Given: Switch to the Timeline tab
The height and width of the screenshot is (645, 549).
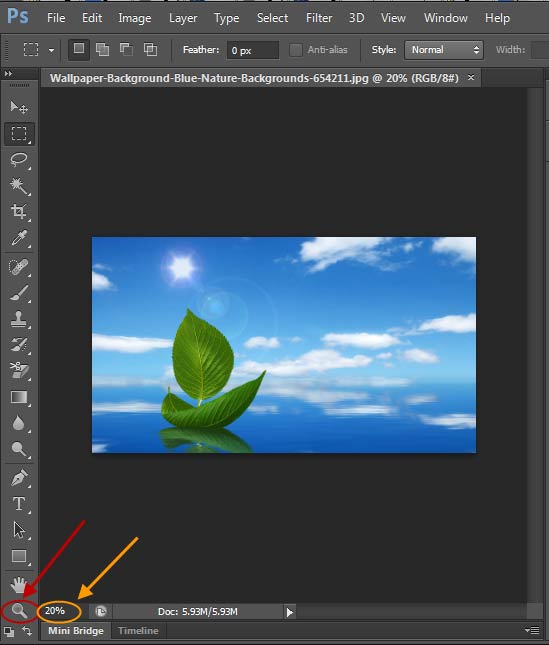Looking at the screenshot, I should click(138, 631).
